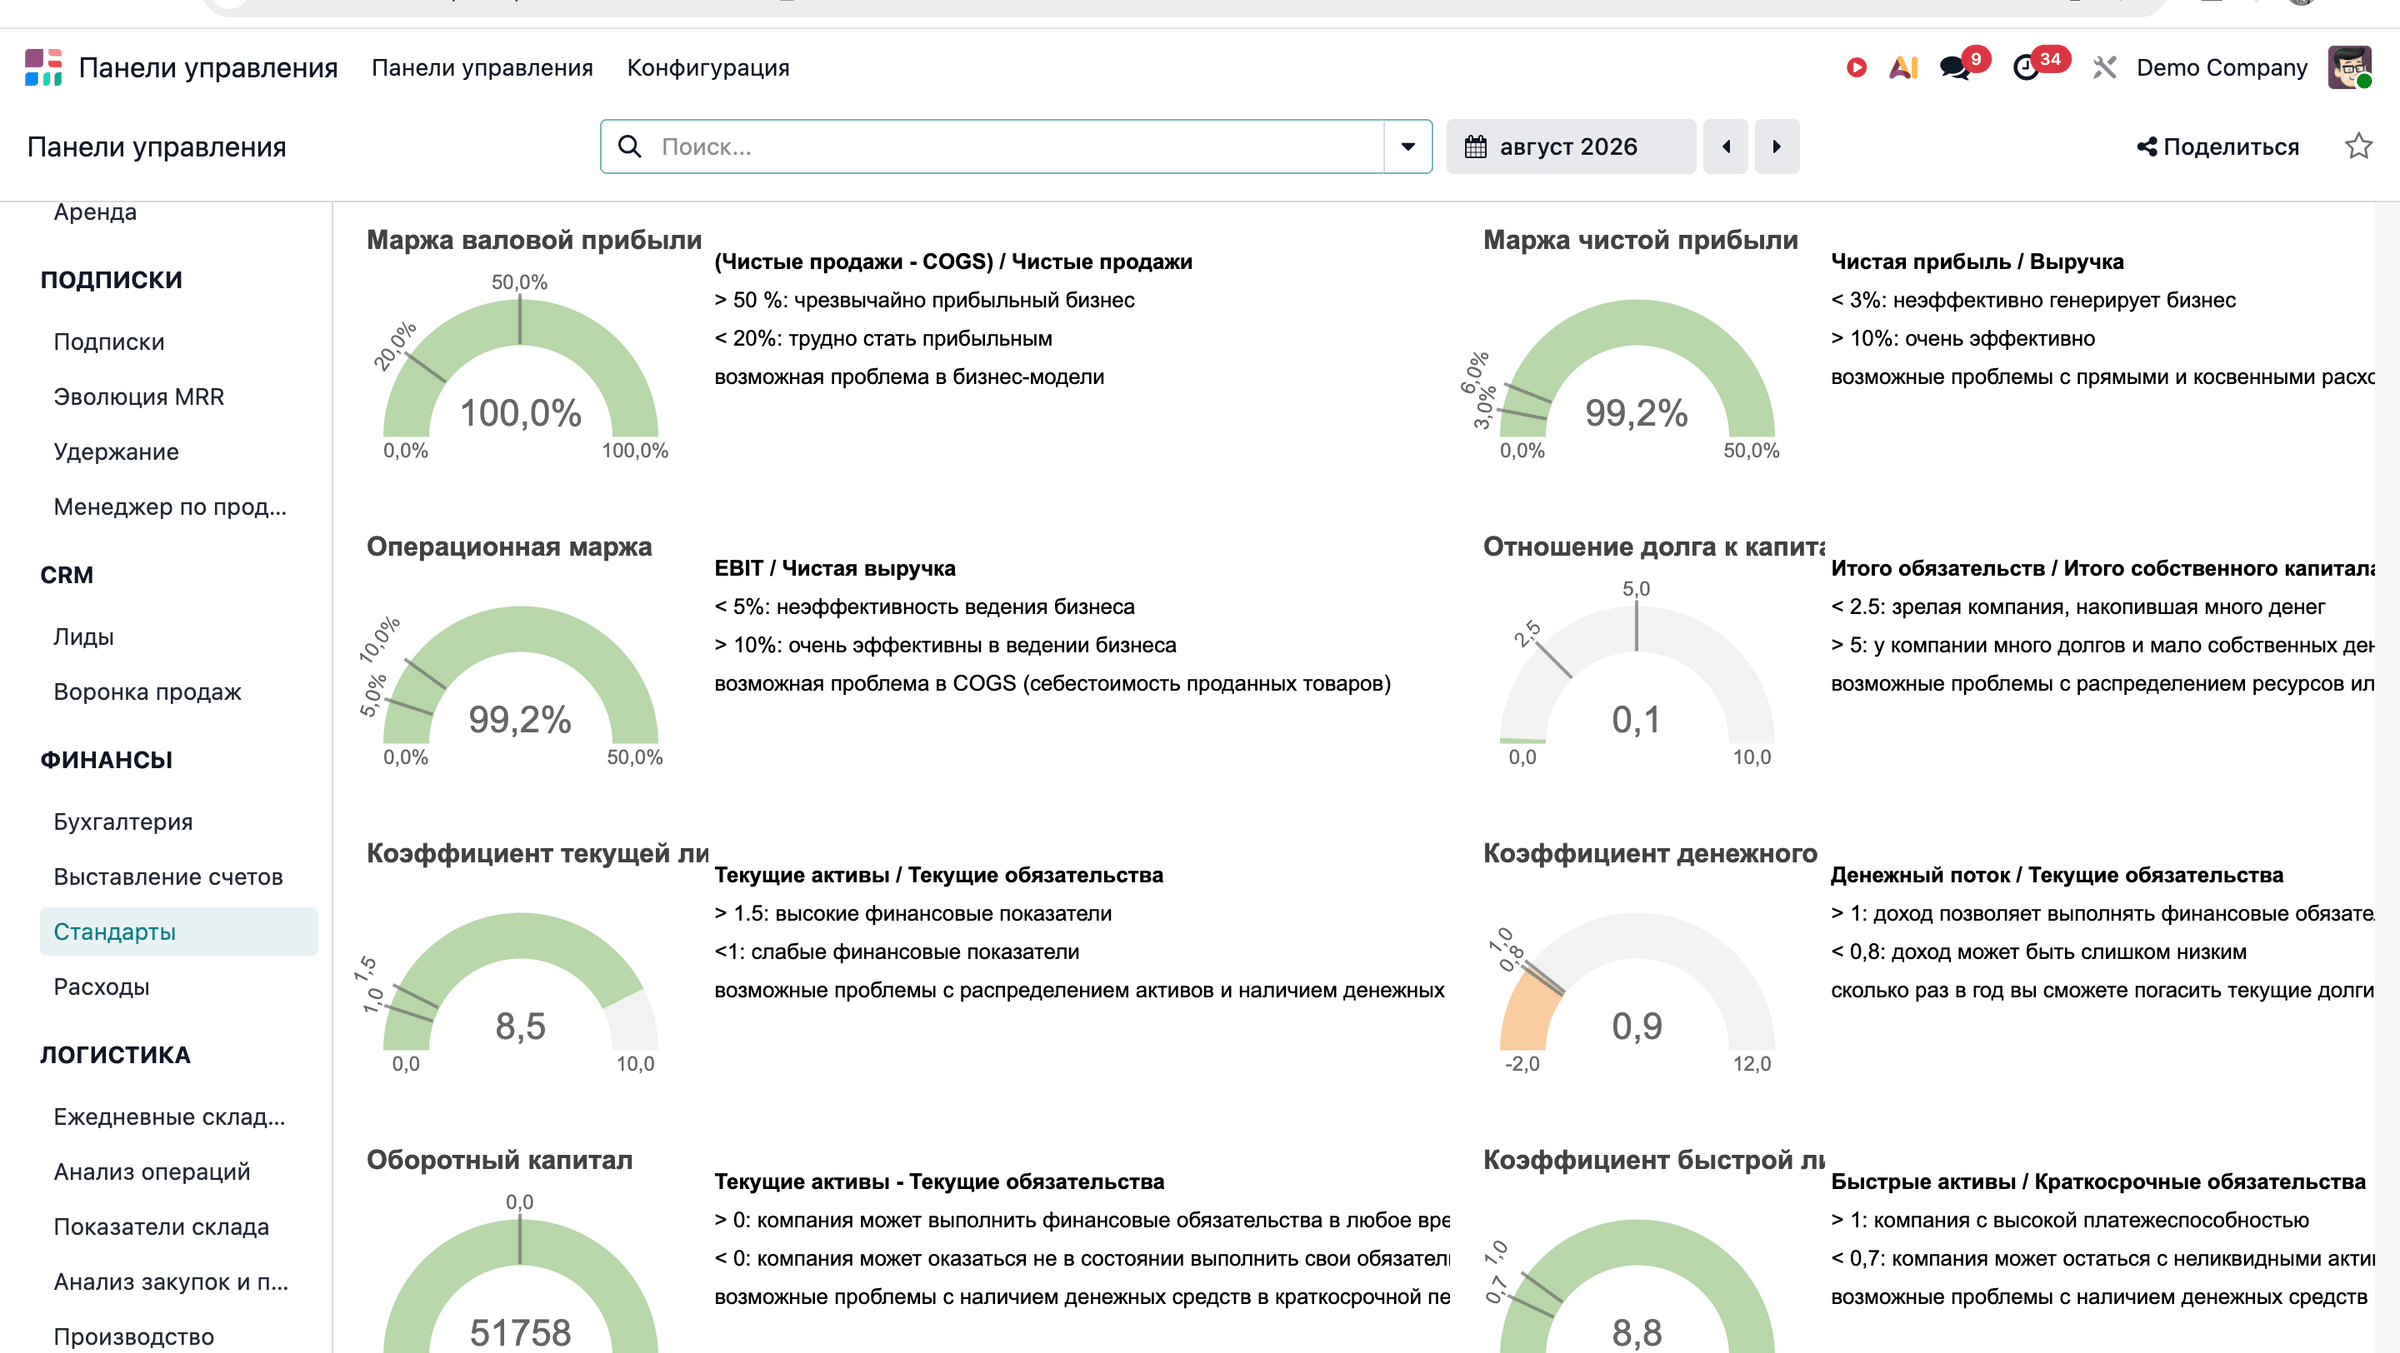Click the Операционная маржа heading

pyautogui.click(x=509, y=547)
